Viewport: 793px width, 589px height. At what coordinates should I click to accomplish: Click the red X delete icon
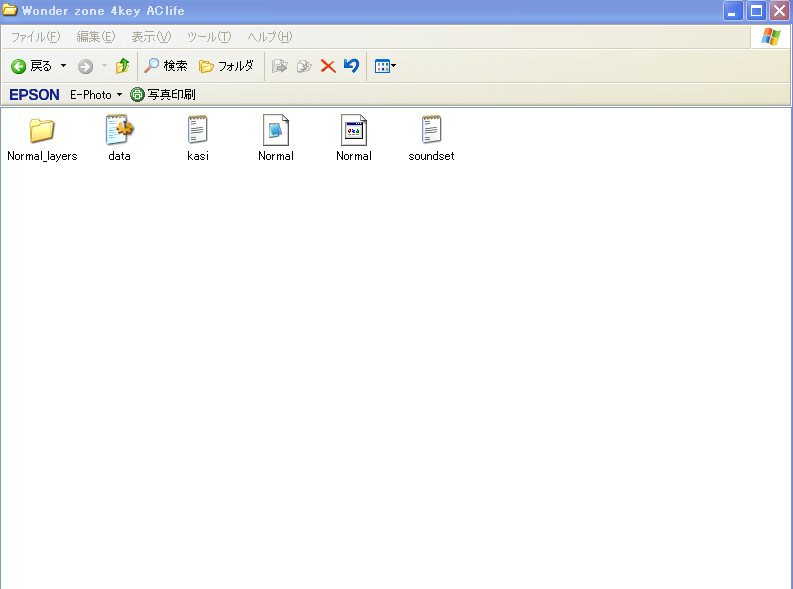pos(327,66)
